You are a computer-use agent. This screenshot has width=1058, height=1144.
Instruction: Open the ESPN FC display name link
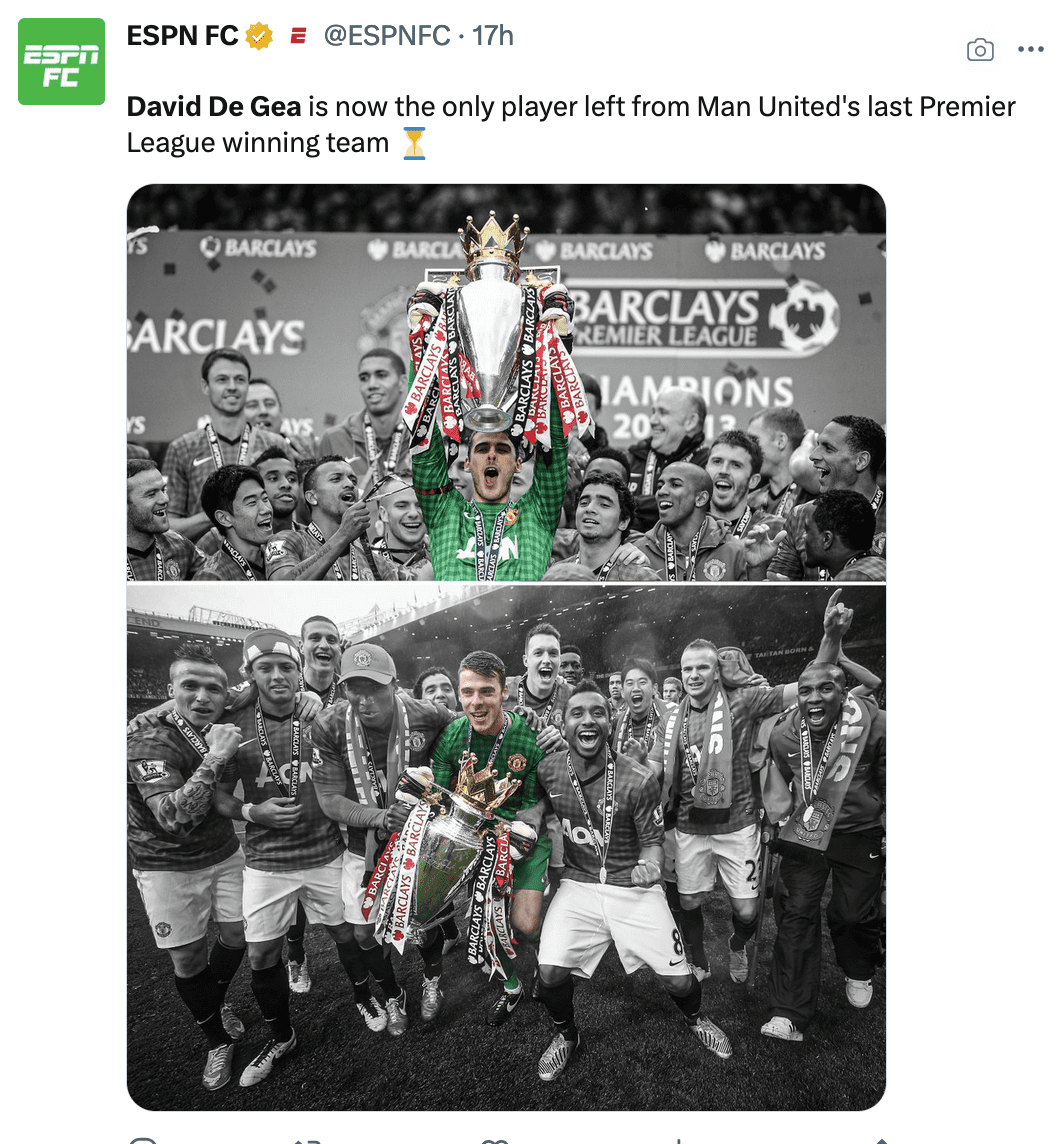tap(182, 36)
